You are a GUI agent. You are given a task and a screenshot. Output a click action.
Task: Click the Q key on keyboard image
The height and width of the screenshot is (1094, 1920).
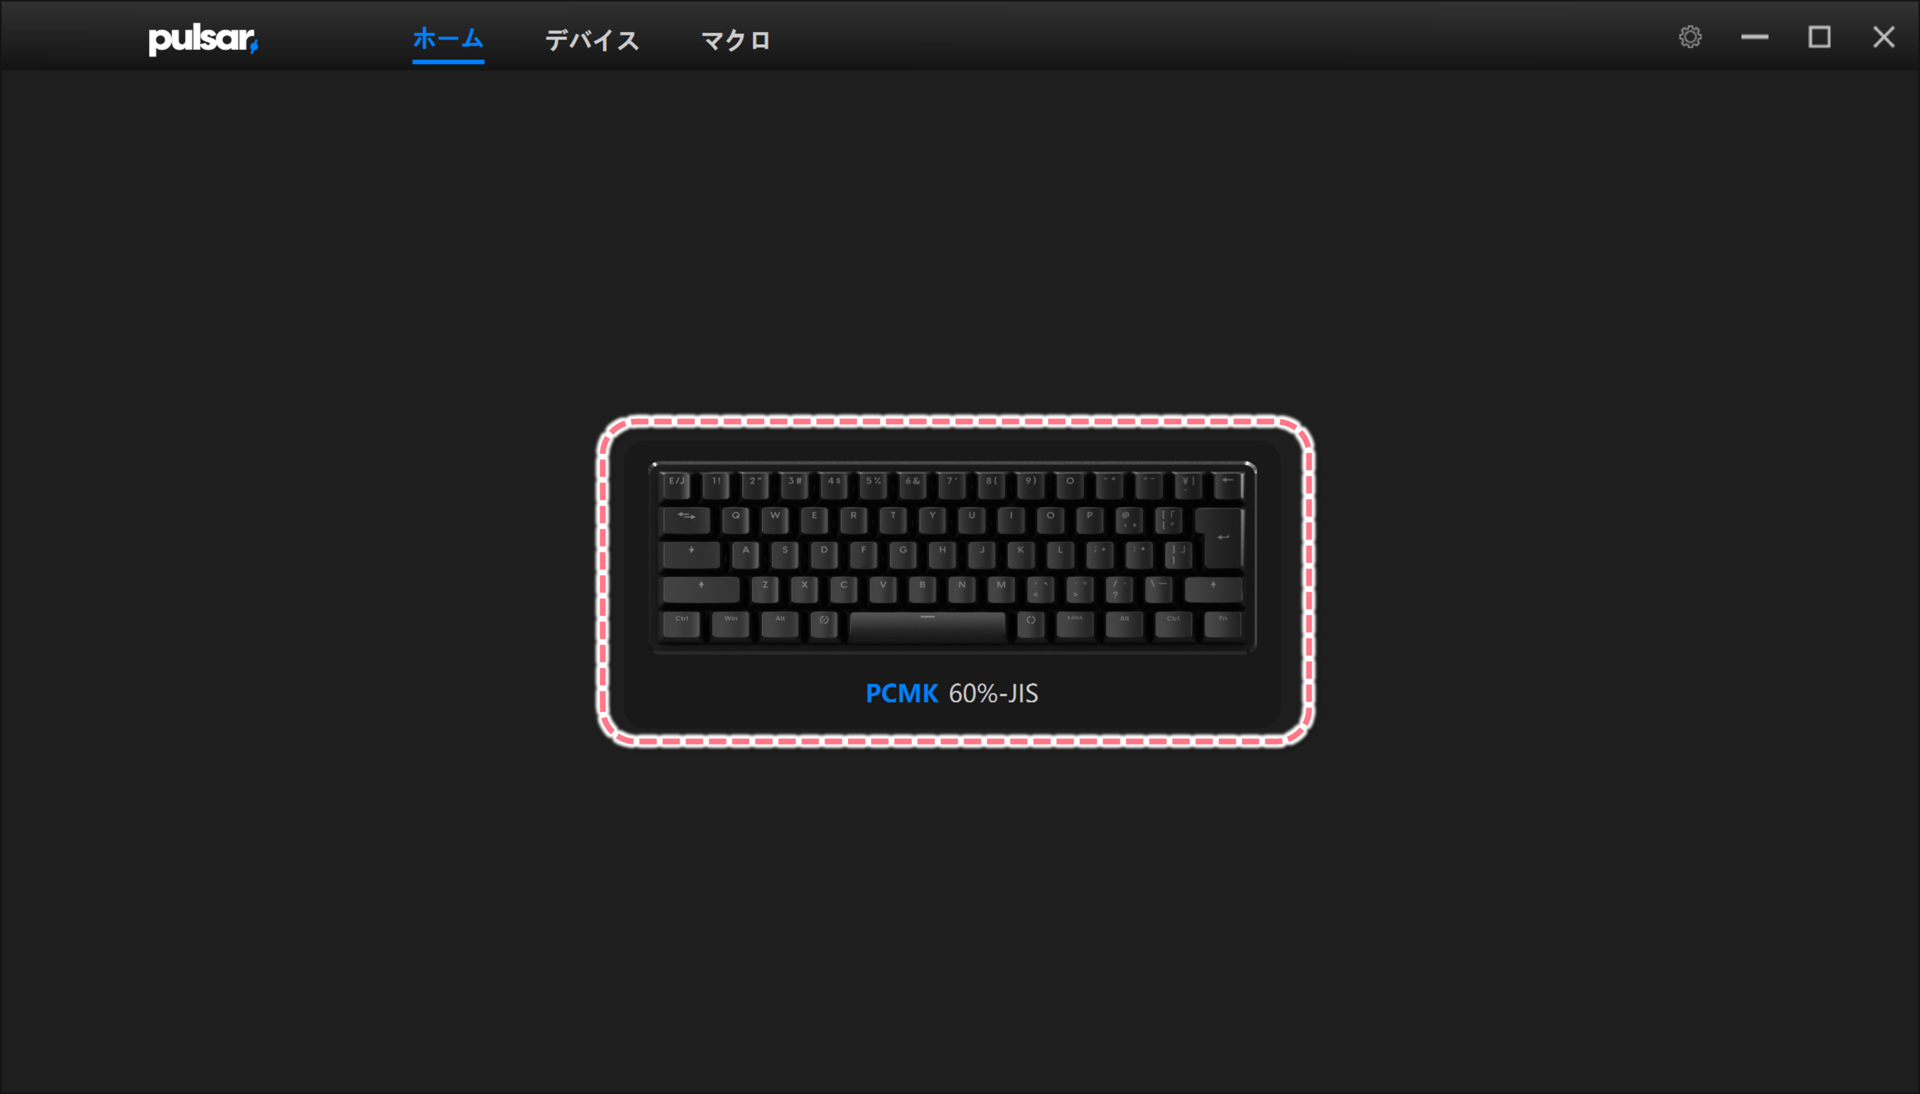pyautogui.click(x=736, y=520)
